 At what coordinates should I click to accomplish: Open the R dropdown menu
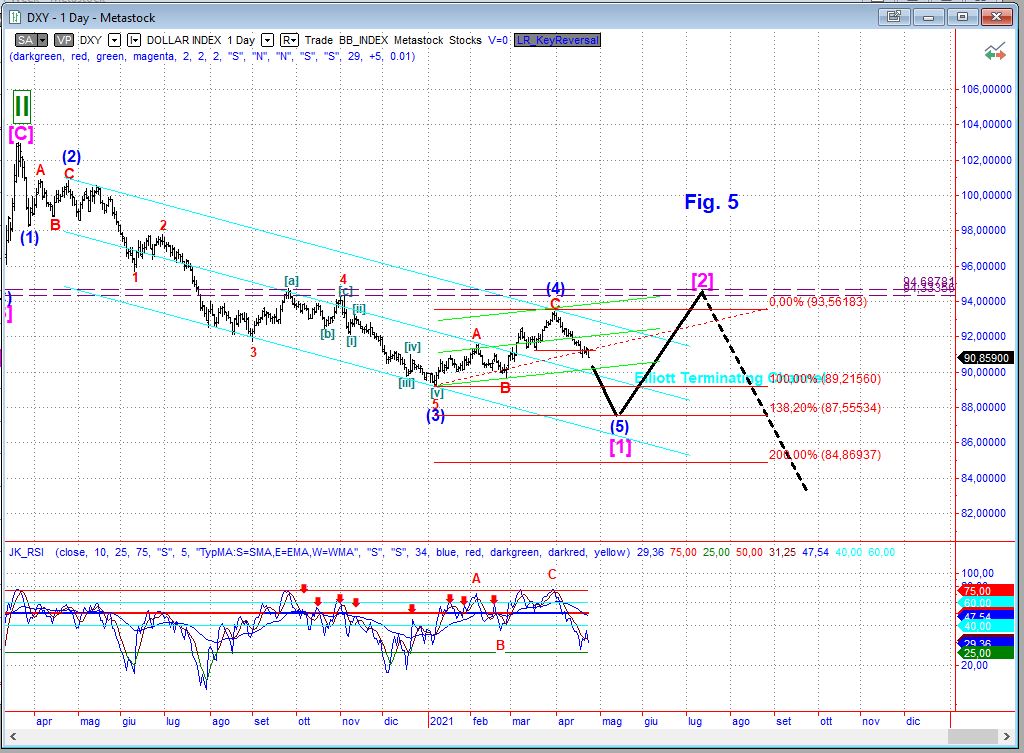click(x=289, y=40)
